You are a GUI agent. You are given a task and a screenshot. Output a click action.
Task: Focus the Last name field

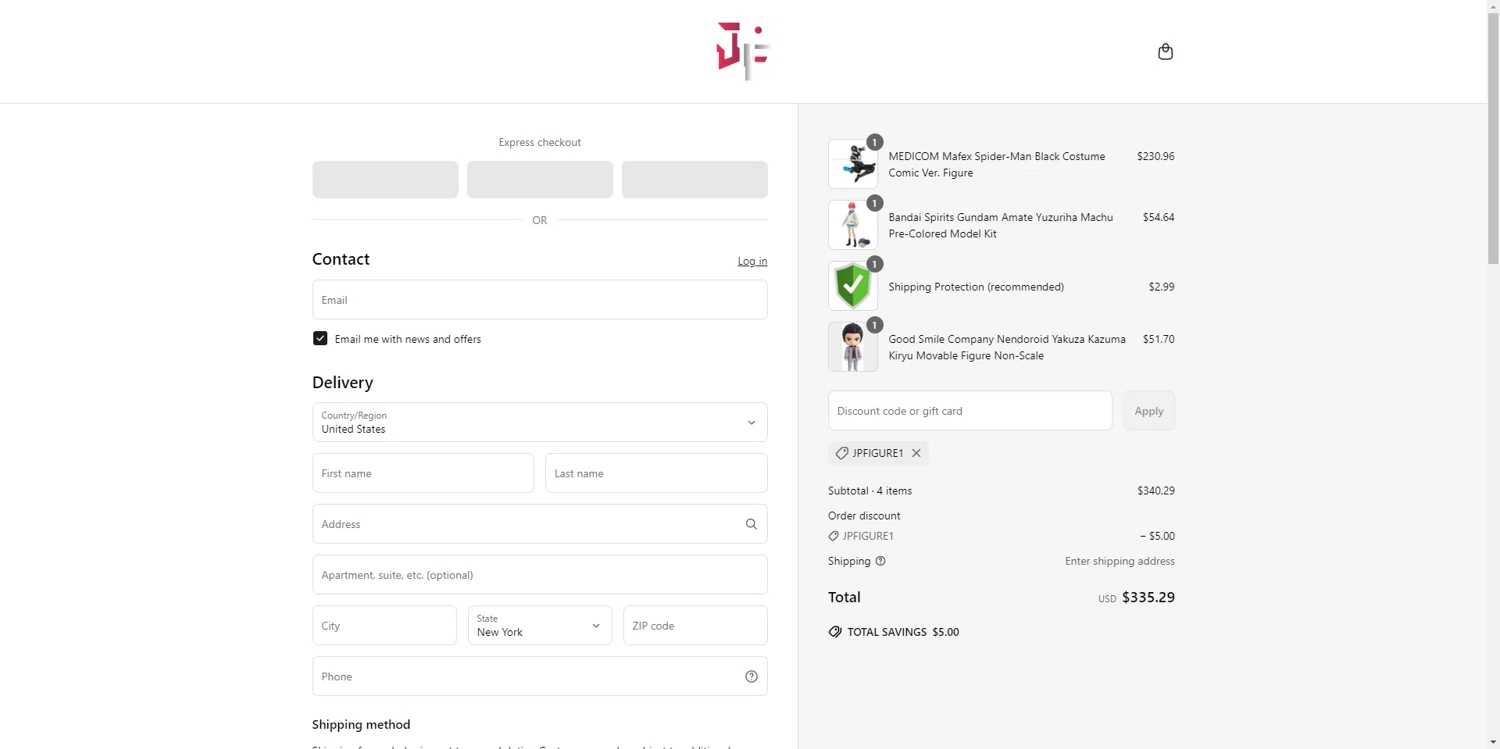click(656, 473)
